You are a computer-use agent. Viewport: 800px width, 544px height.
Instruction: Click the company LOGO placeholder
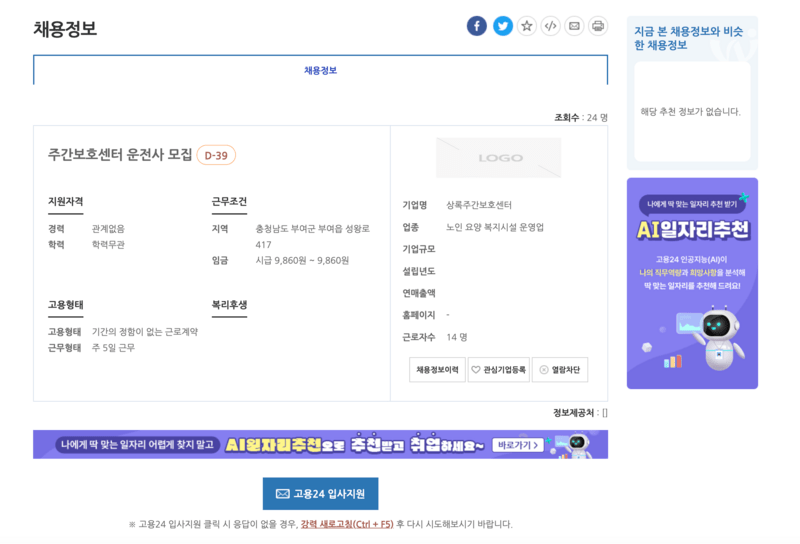[x=498, y=158]
